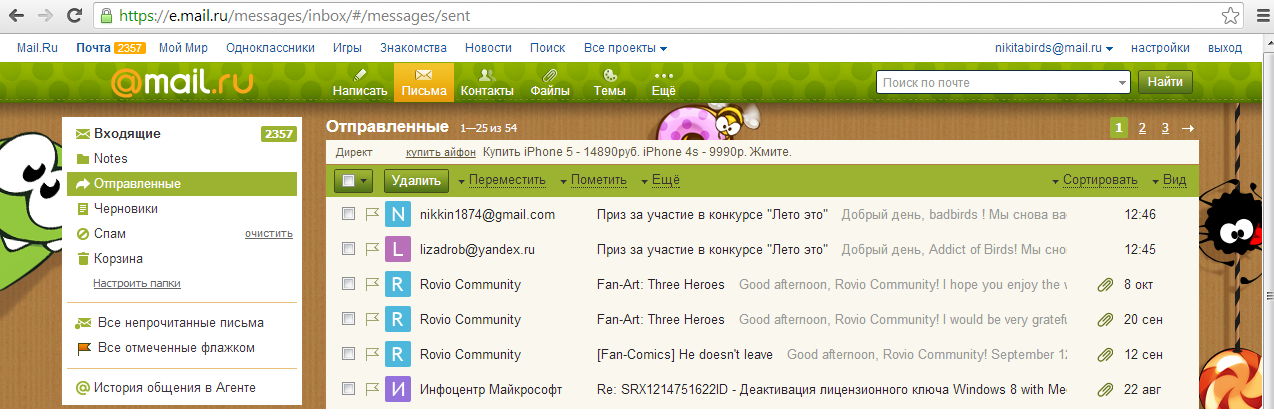1274x420 pixels.
Task: Click the R avatar on the 12 сен message
Action: click(x=398, y=354)
